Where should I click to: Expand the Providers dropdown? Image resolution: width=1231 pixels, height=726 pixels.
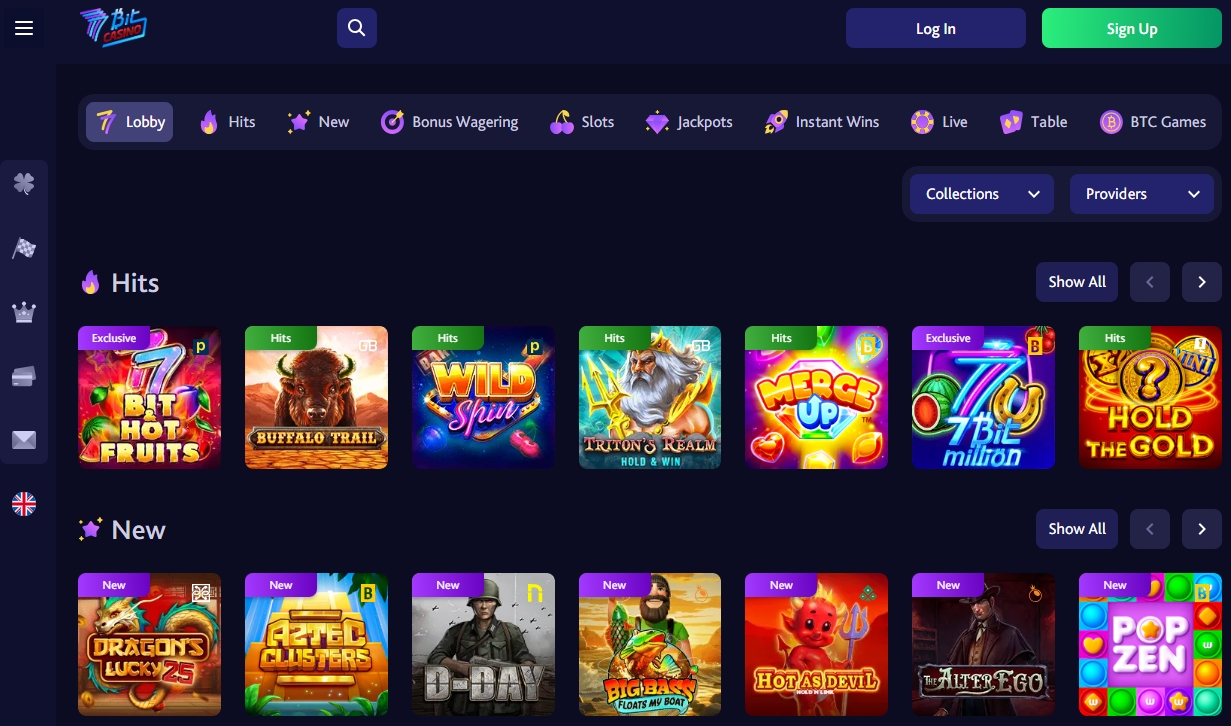(x=1142, y=194)
